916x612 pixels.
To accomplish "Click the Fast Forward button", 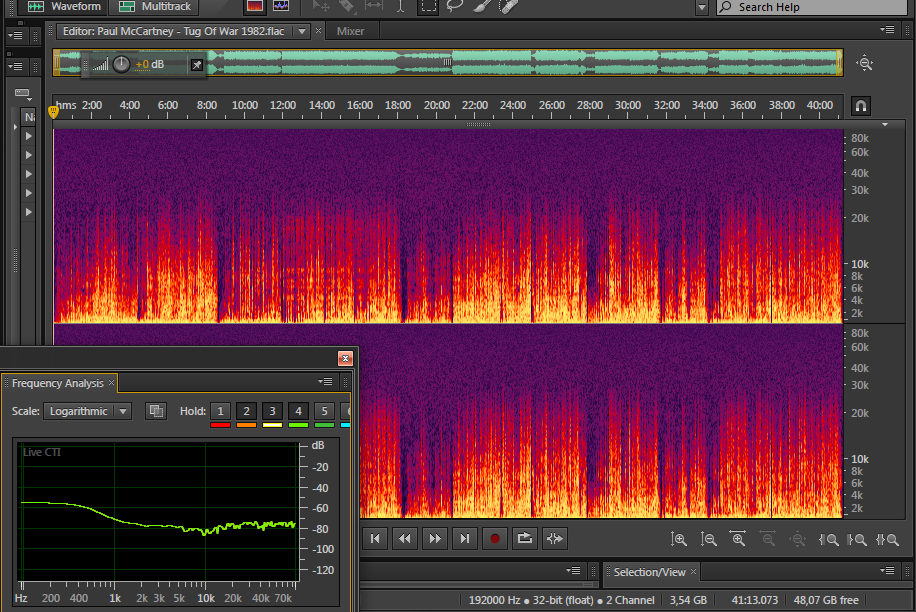I will (x=435, y=538).
